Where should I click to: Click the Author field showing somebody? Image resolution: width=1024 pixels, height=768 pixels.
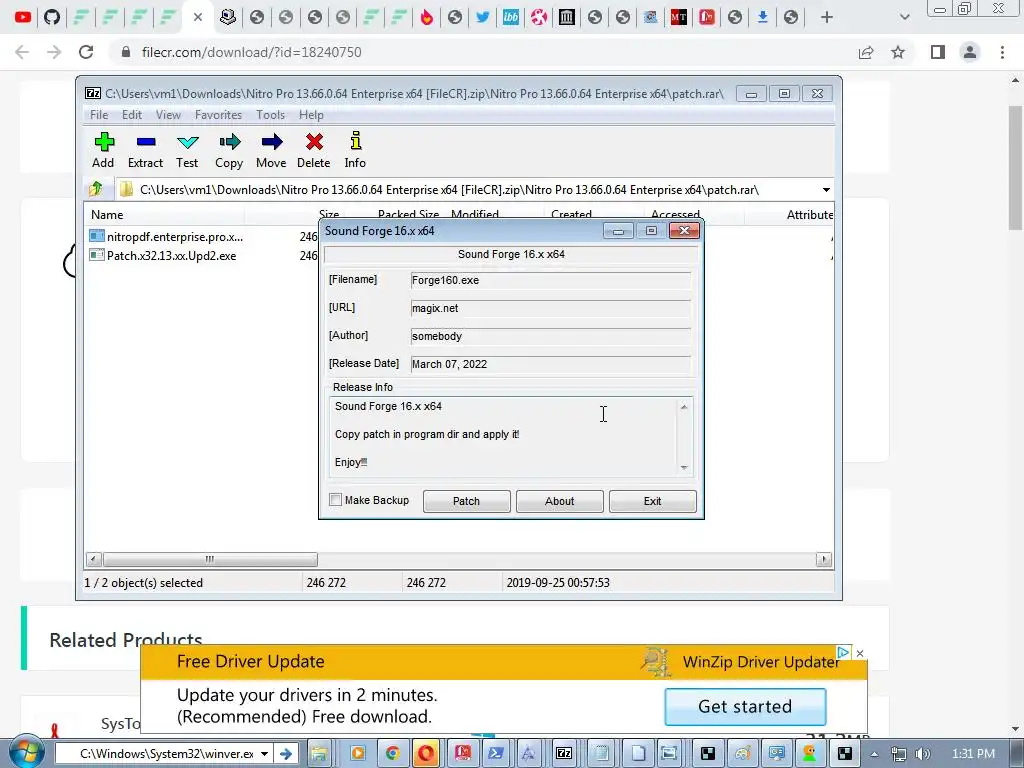(x=551, y=336)
